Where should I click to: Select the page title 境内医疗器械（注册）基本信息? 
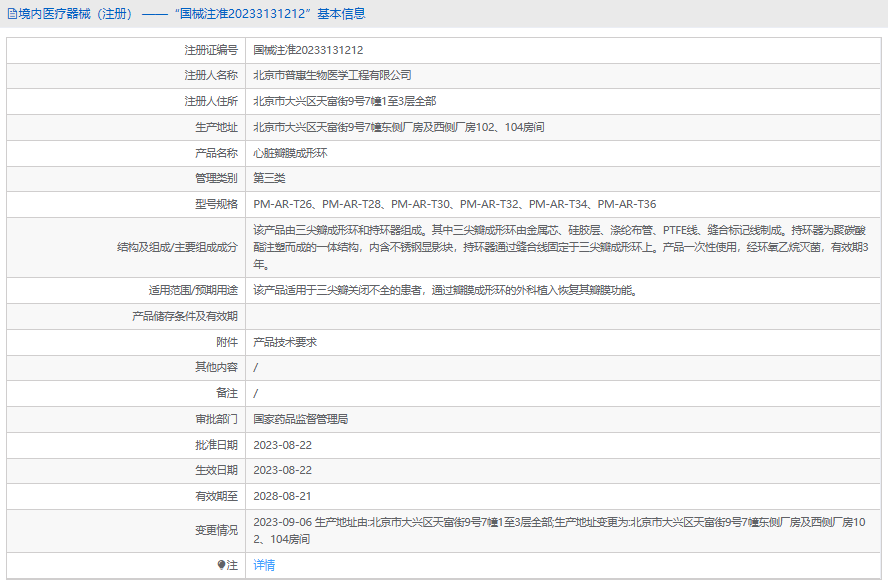pos(186,14)
